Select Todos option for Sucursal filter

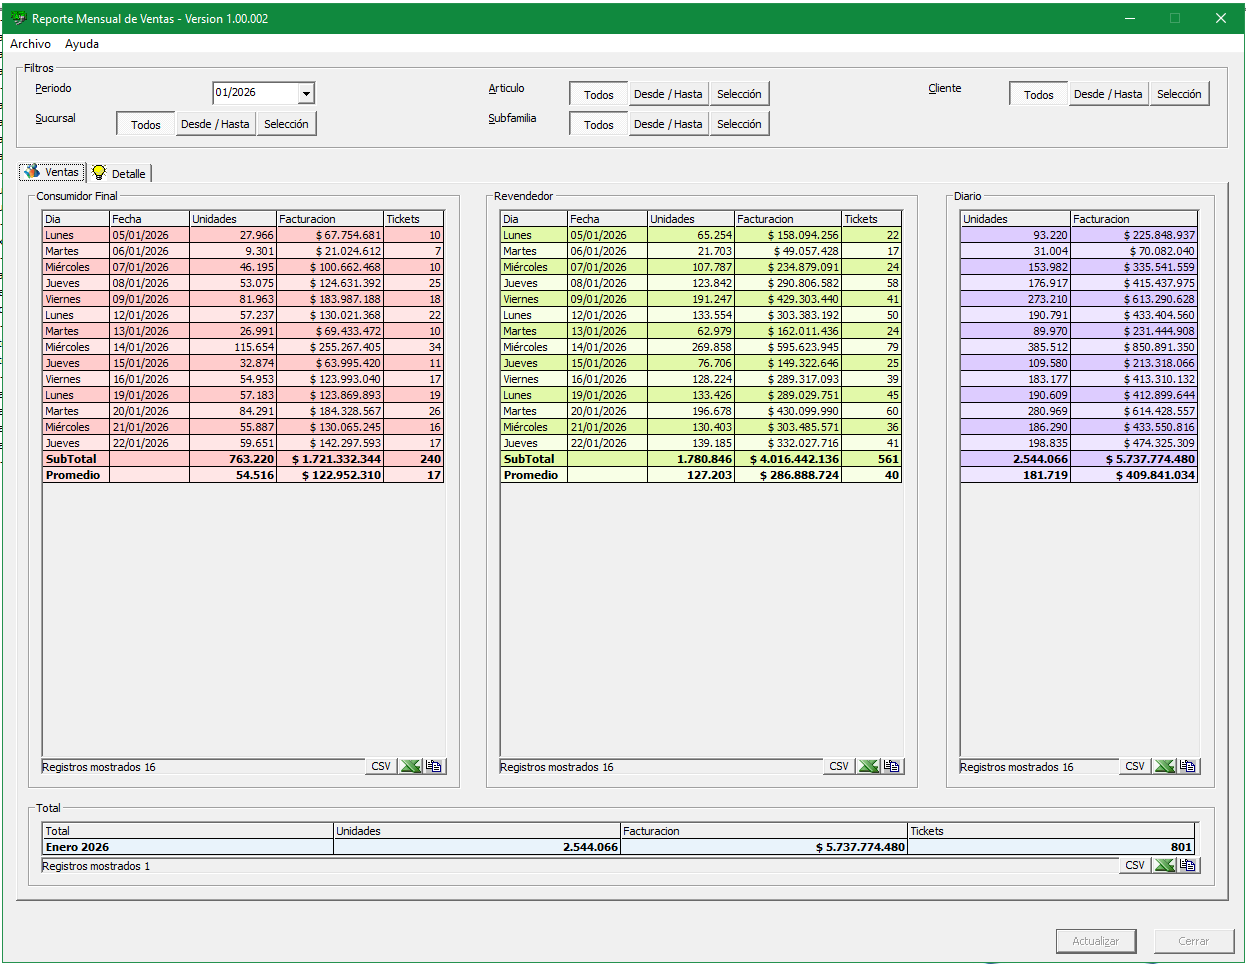click(x=146, y=124)
